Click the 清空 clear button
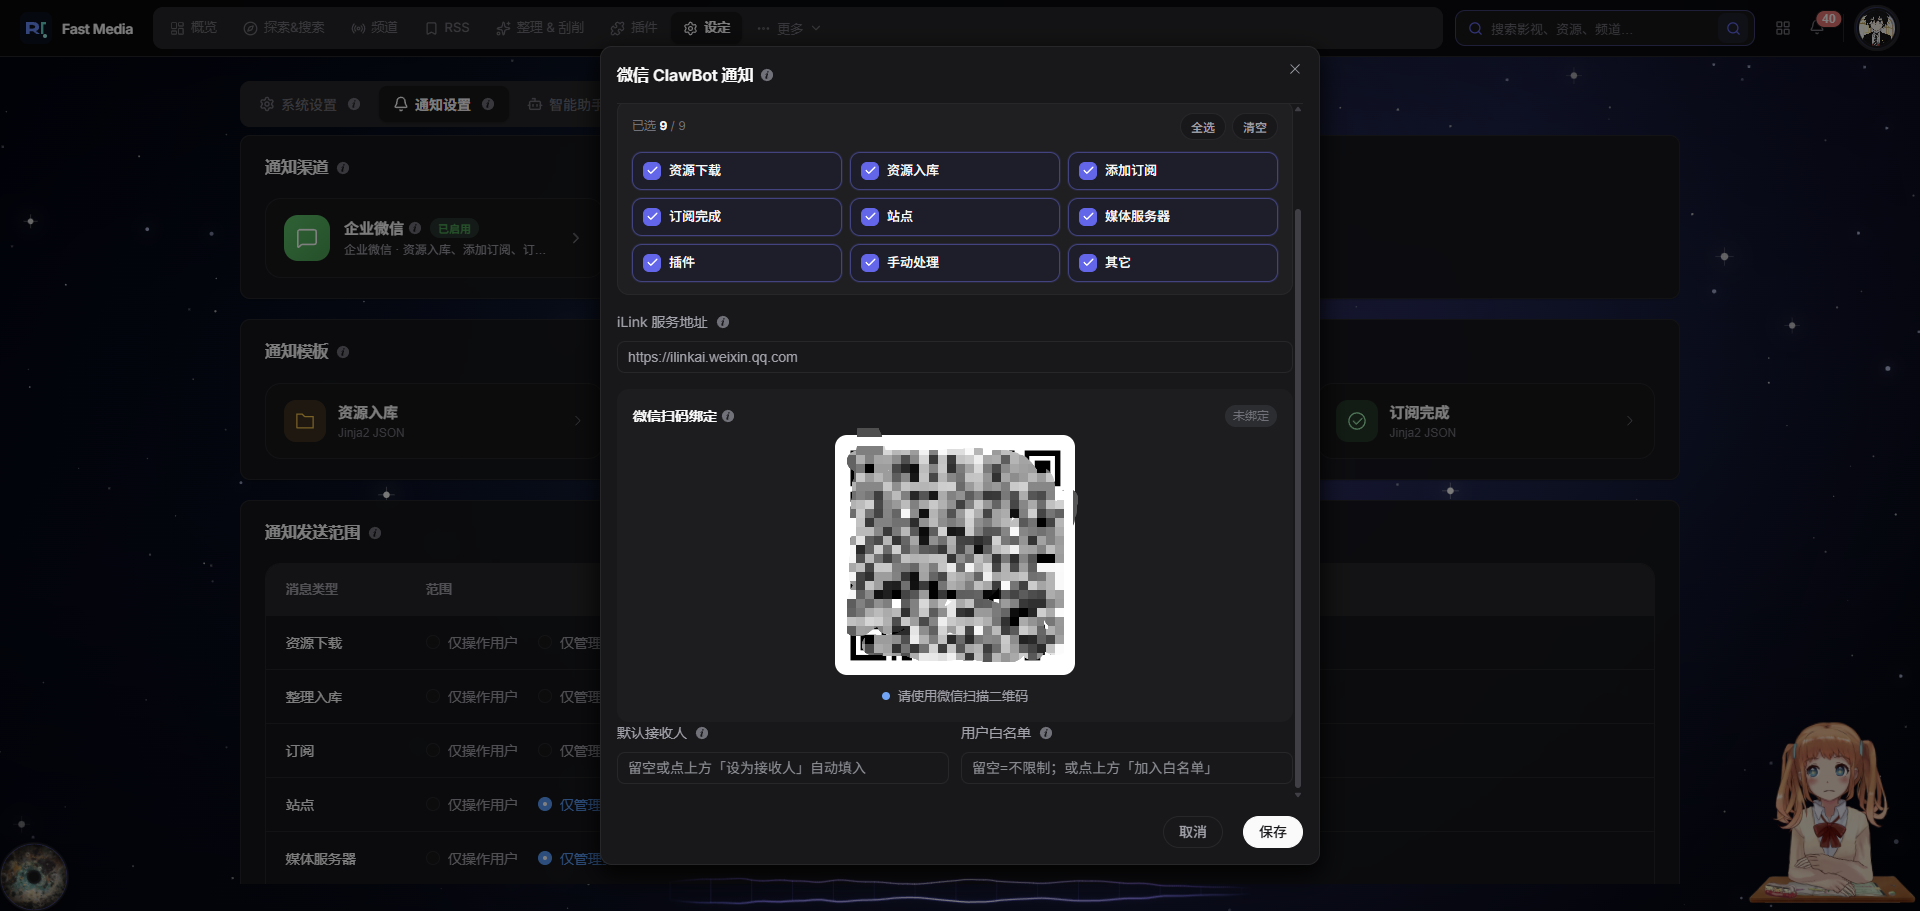Image resolution: width=1920 pixels, height=911 pixels. pos(1255,127)
